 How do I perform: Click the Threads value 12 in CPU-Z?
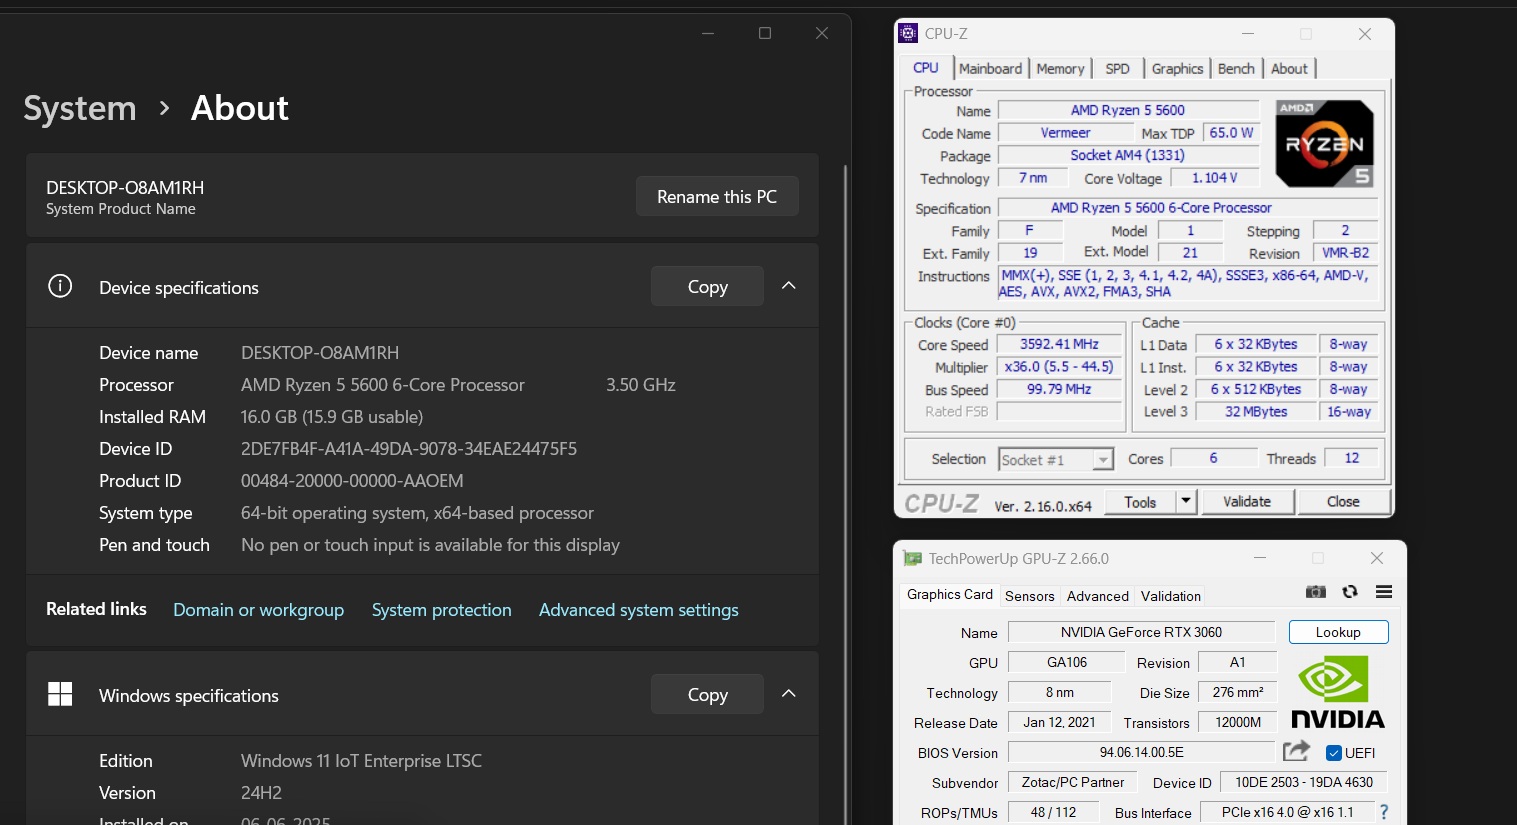click(x=1351, y=458)
